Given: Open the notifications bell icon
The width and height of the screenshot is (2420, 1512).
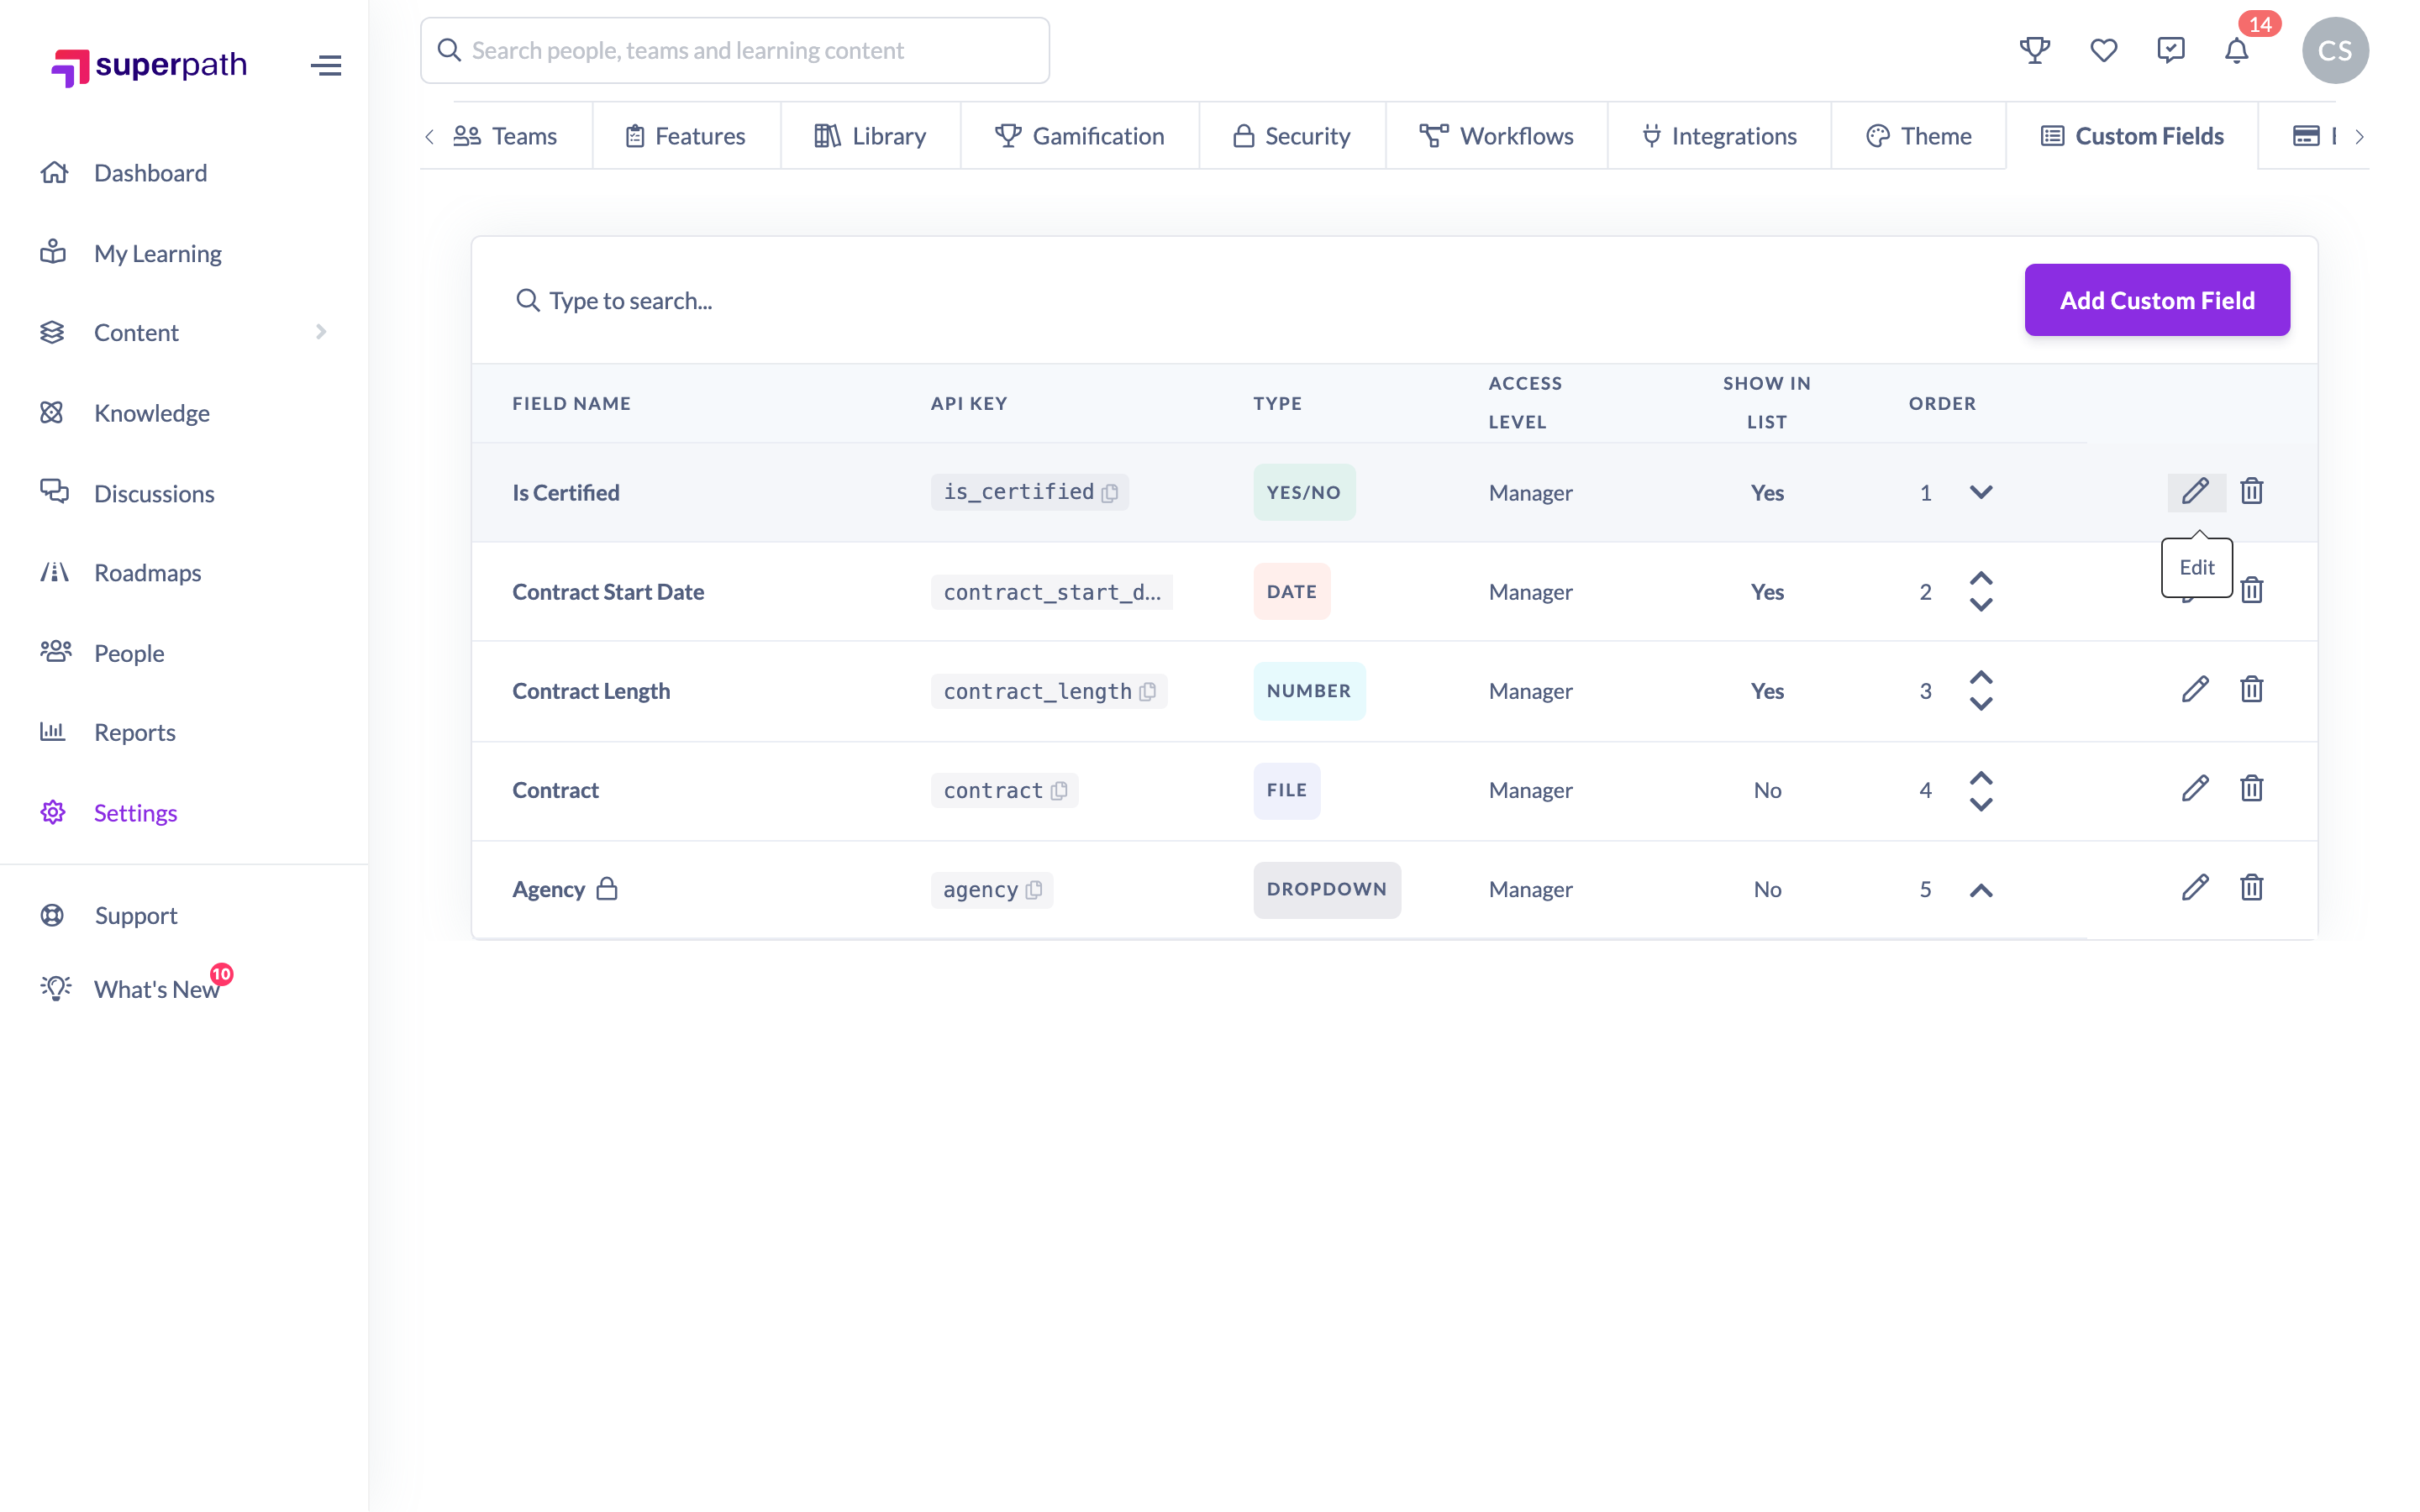Looking at the screenshot, I should pyautogui.click(x=2236, y=50).
